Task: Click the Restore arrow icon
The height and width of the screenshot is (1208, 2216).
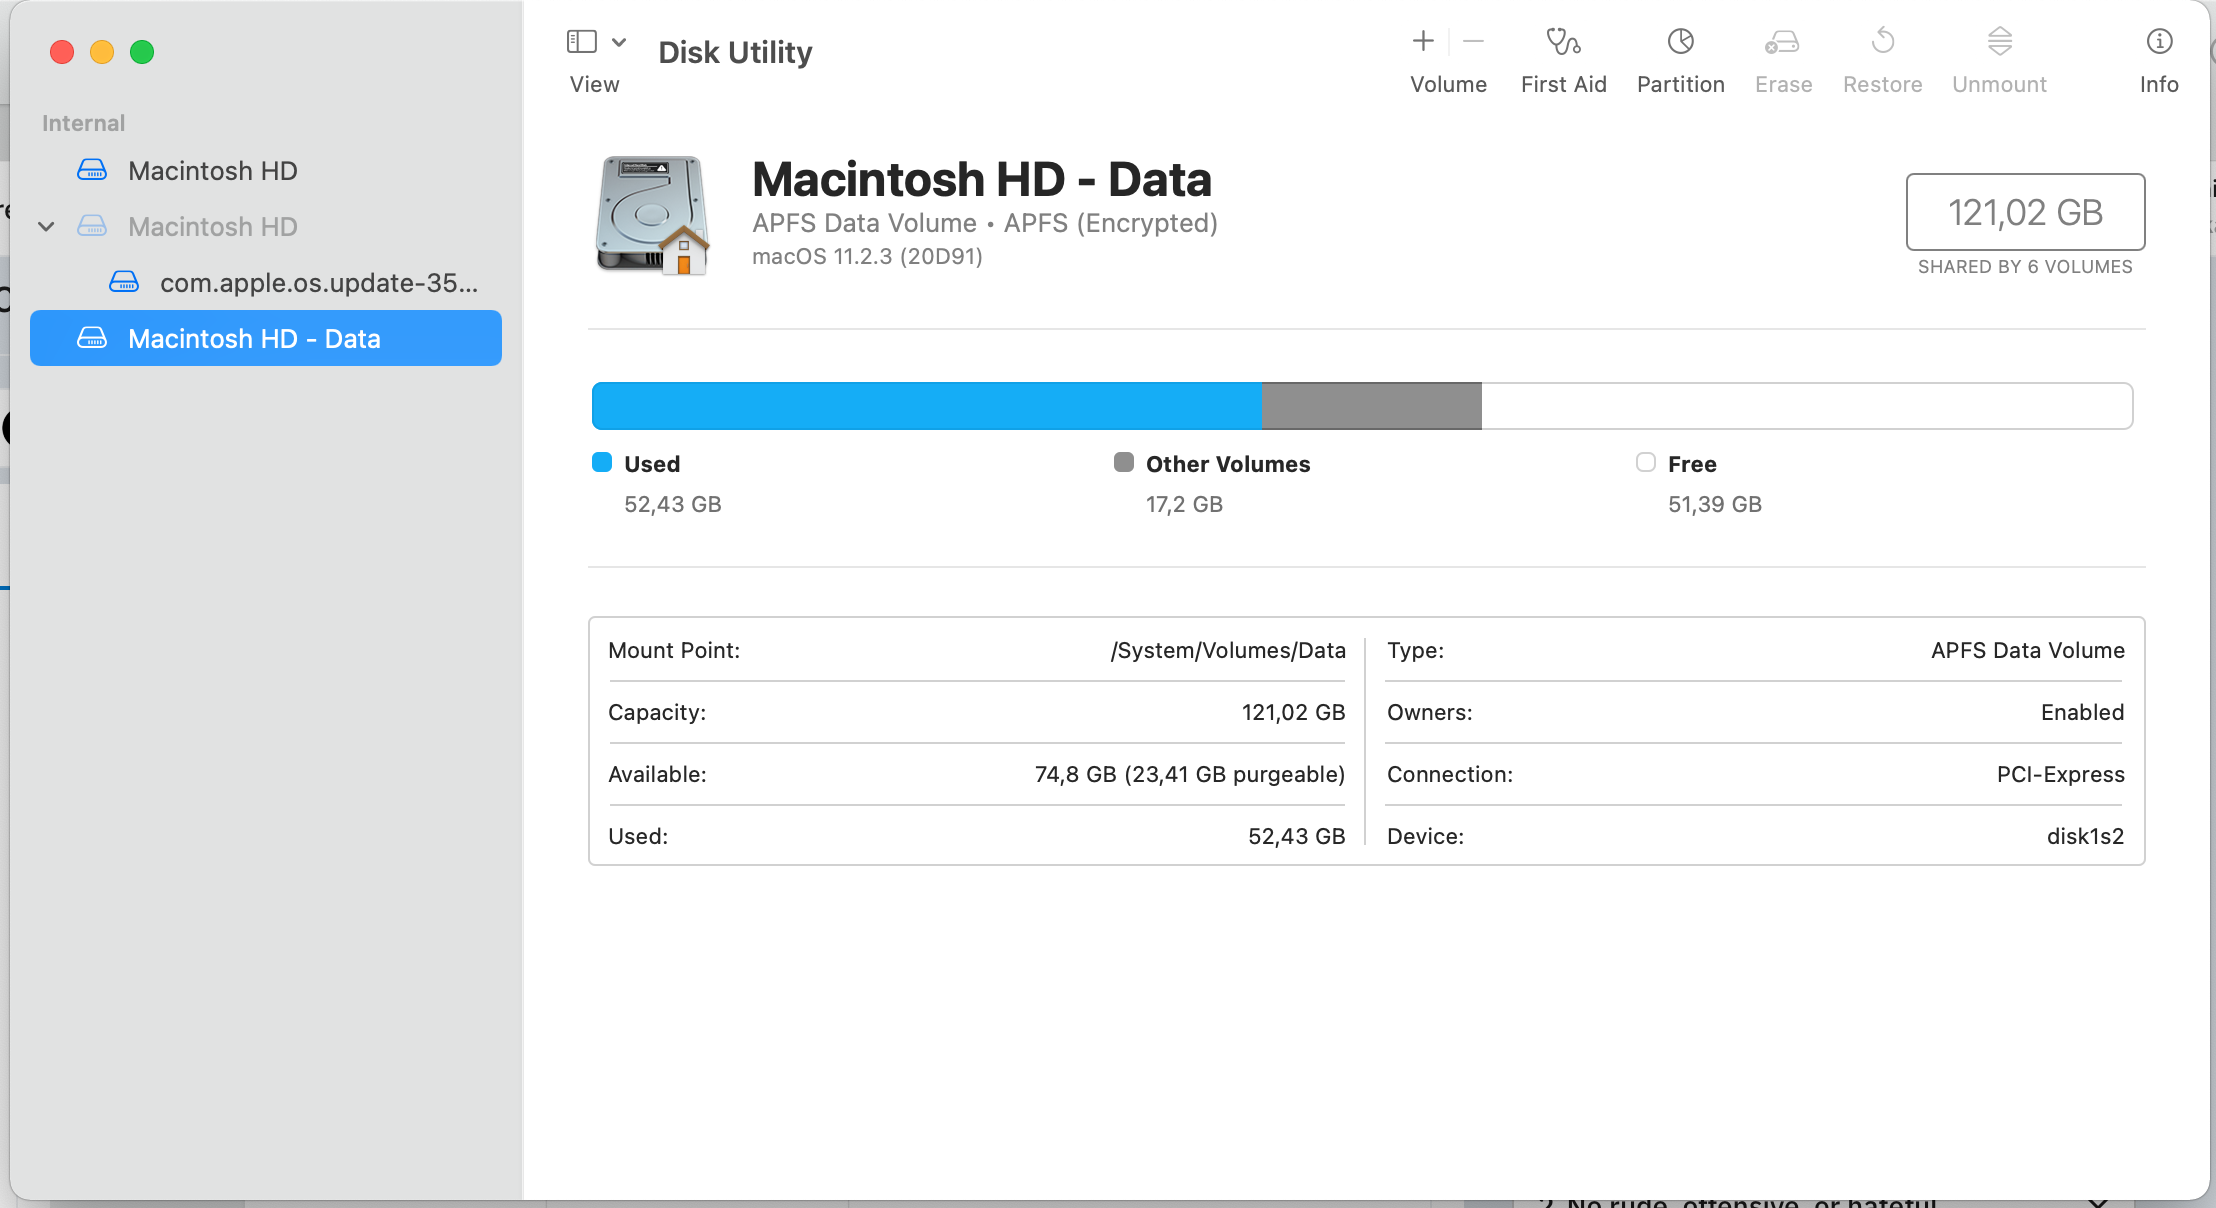Action: pos(1882,41)
